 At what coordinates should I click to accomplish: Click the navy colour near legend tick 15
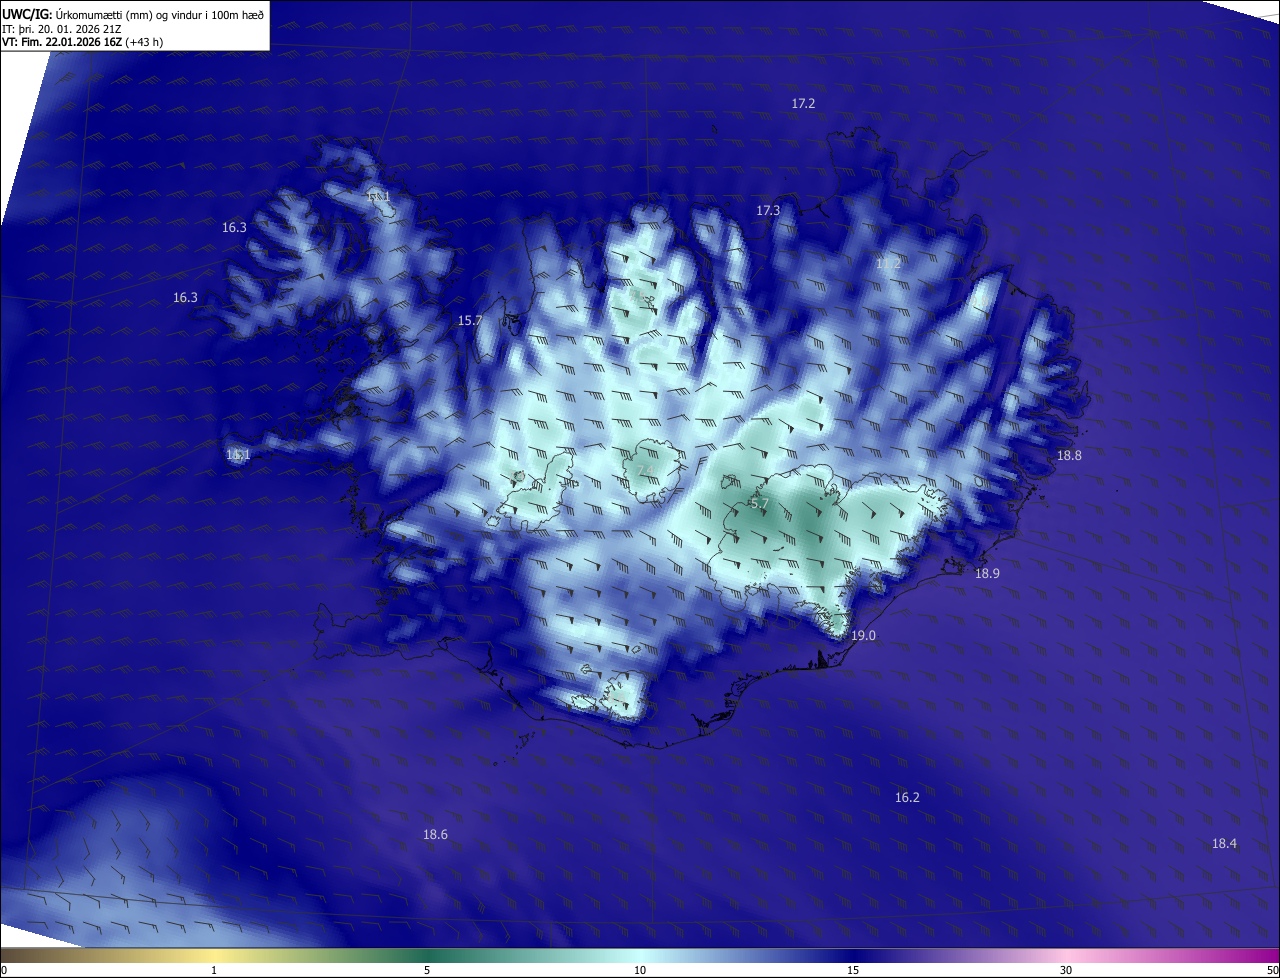tap(853, 956)
